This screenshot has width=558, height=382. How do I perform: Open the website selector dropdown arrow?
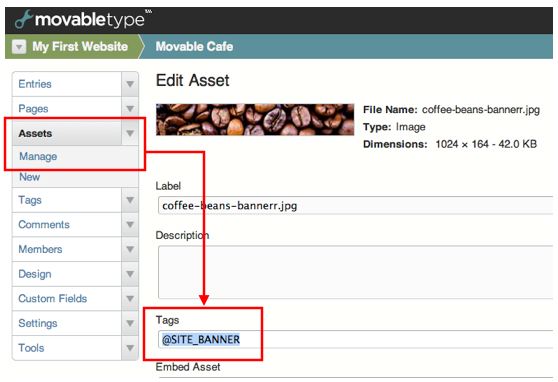[x=19, y=47]
